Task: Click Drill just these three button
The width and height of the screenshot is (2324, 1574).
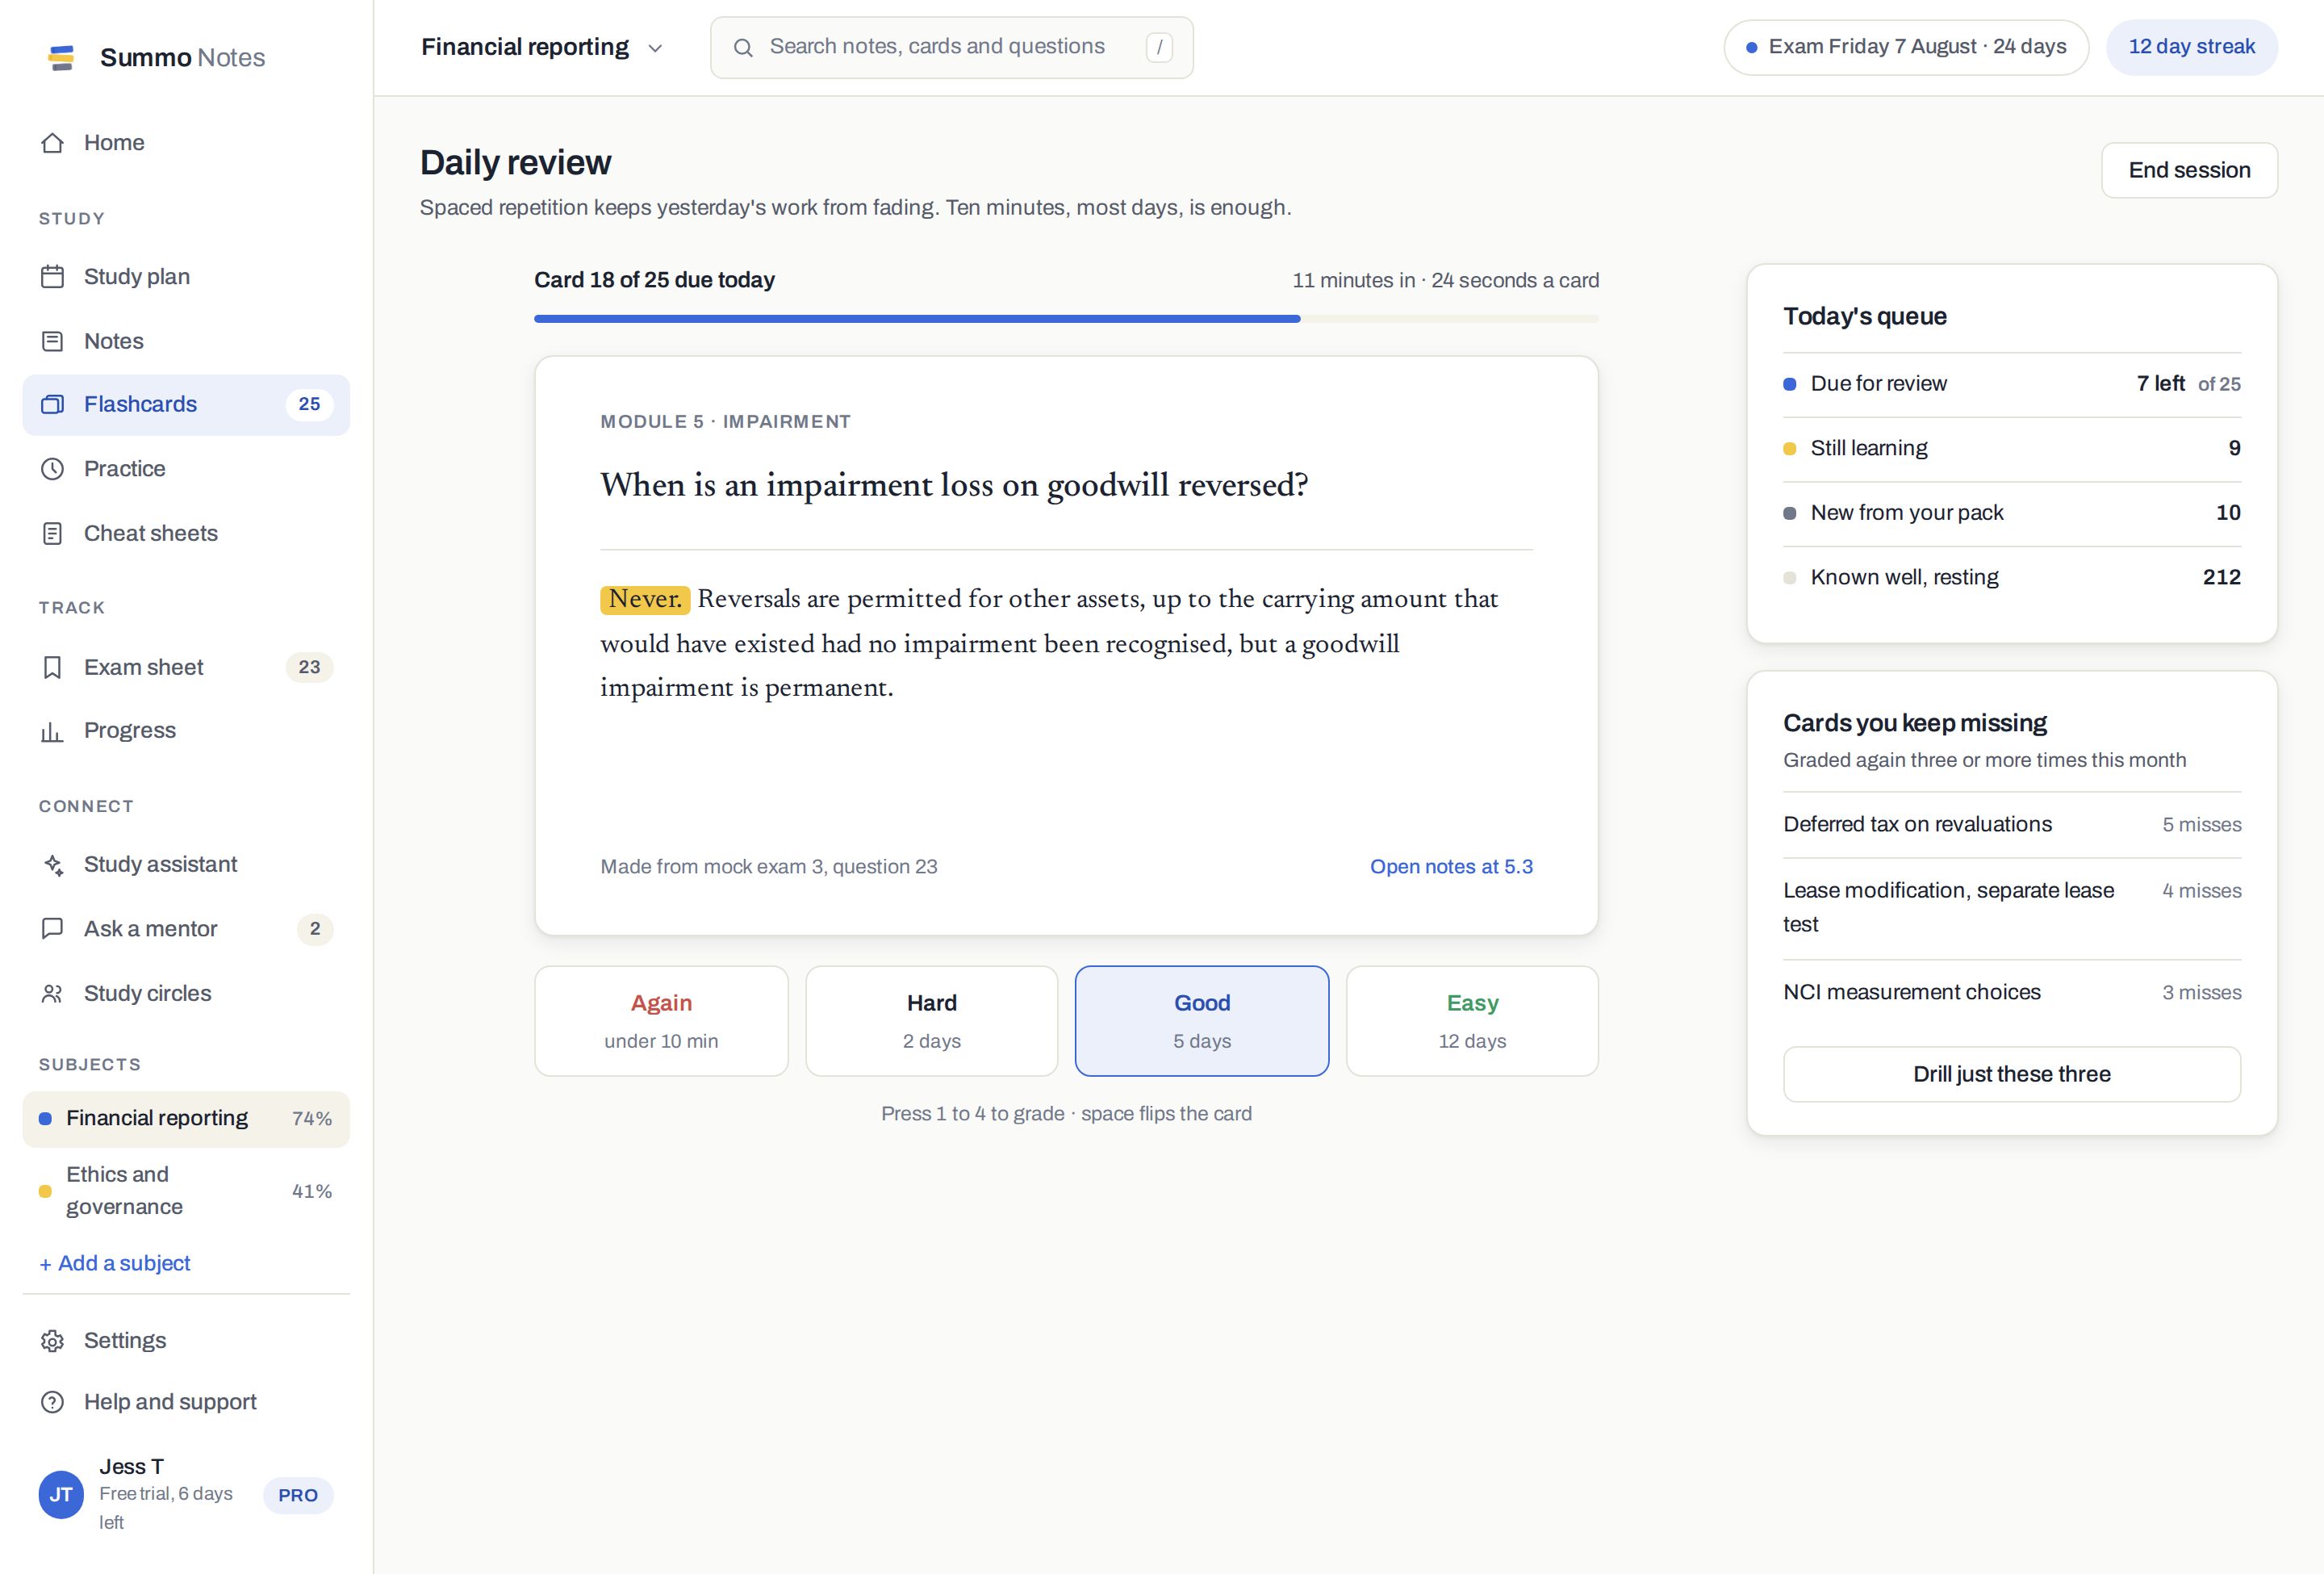Action: point(2012,1075)
